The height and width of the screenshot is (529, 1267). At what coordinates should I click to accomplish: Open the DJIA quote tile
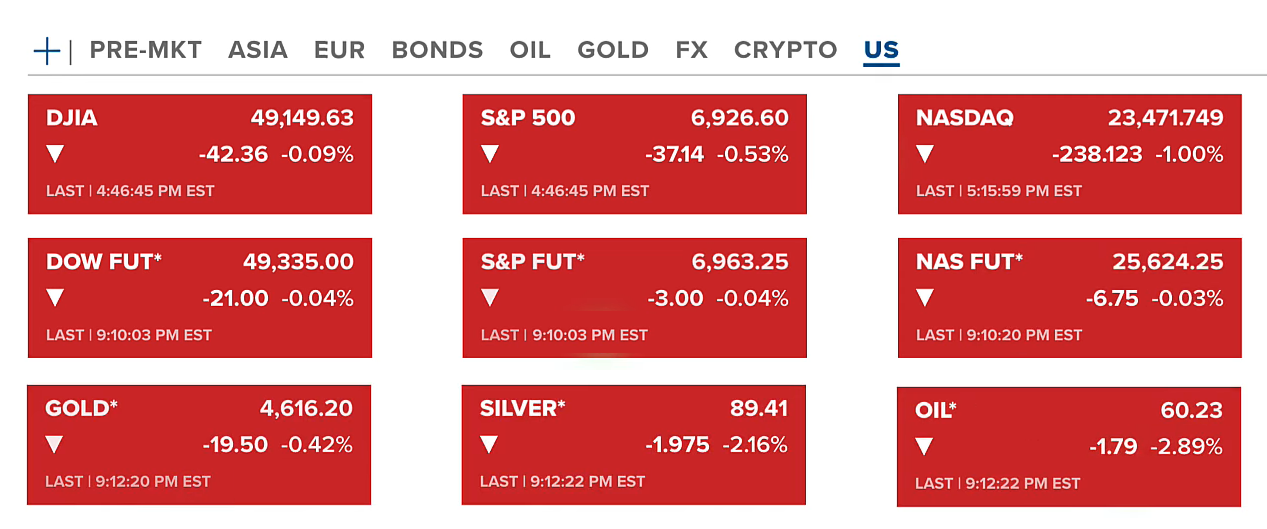(199, 154)
